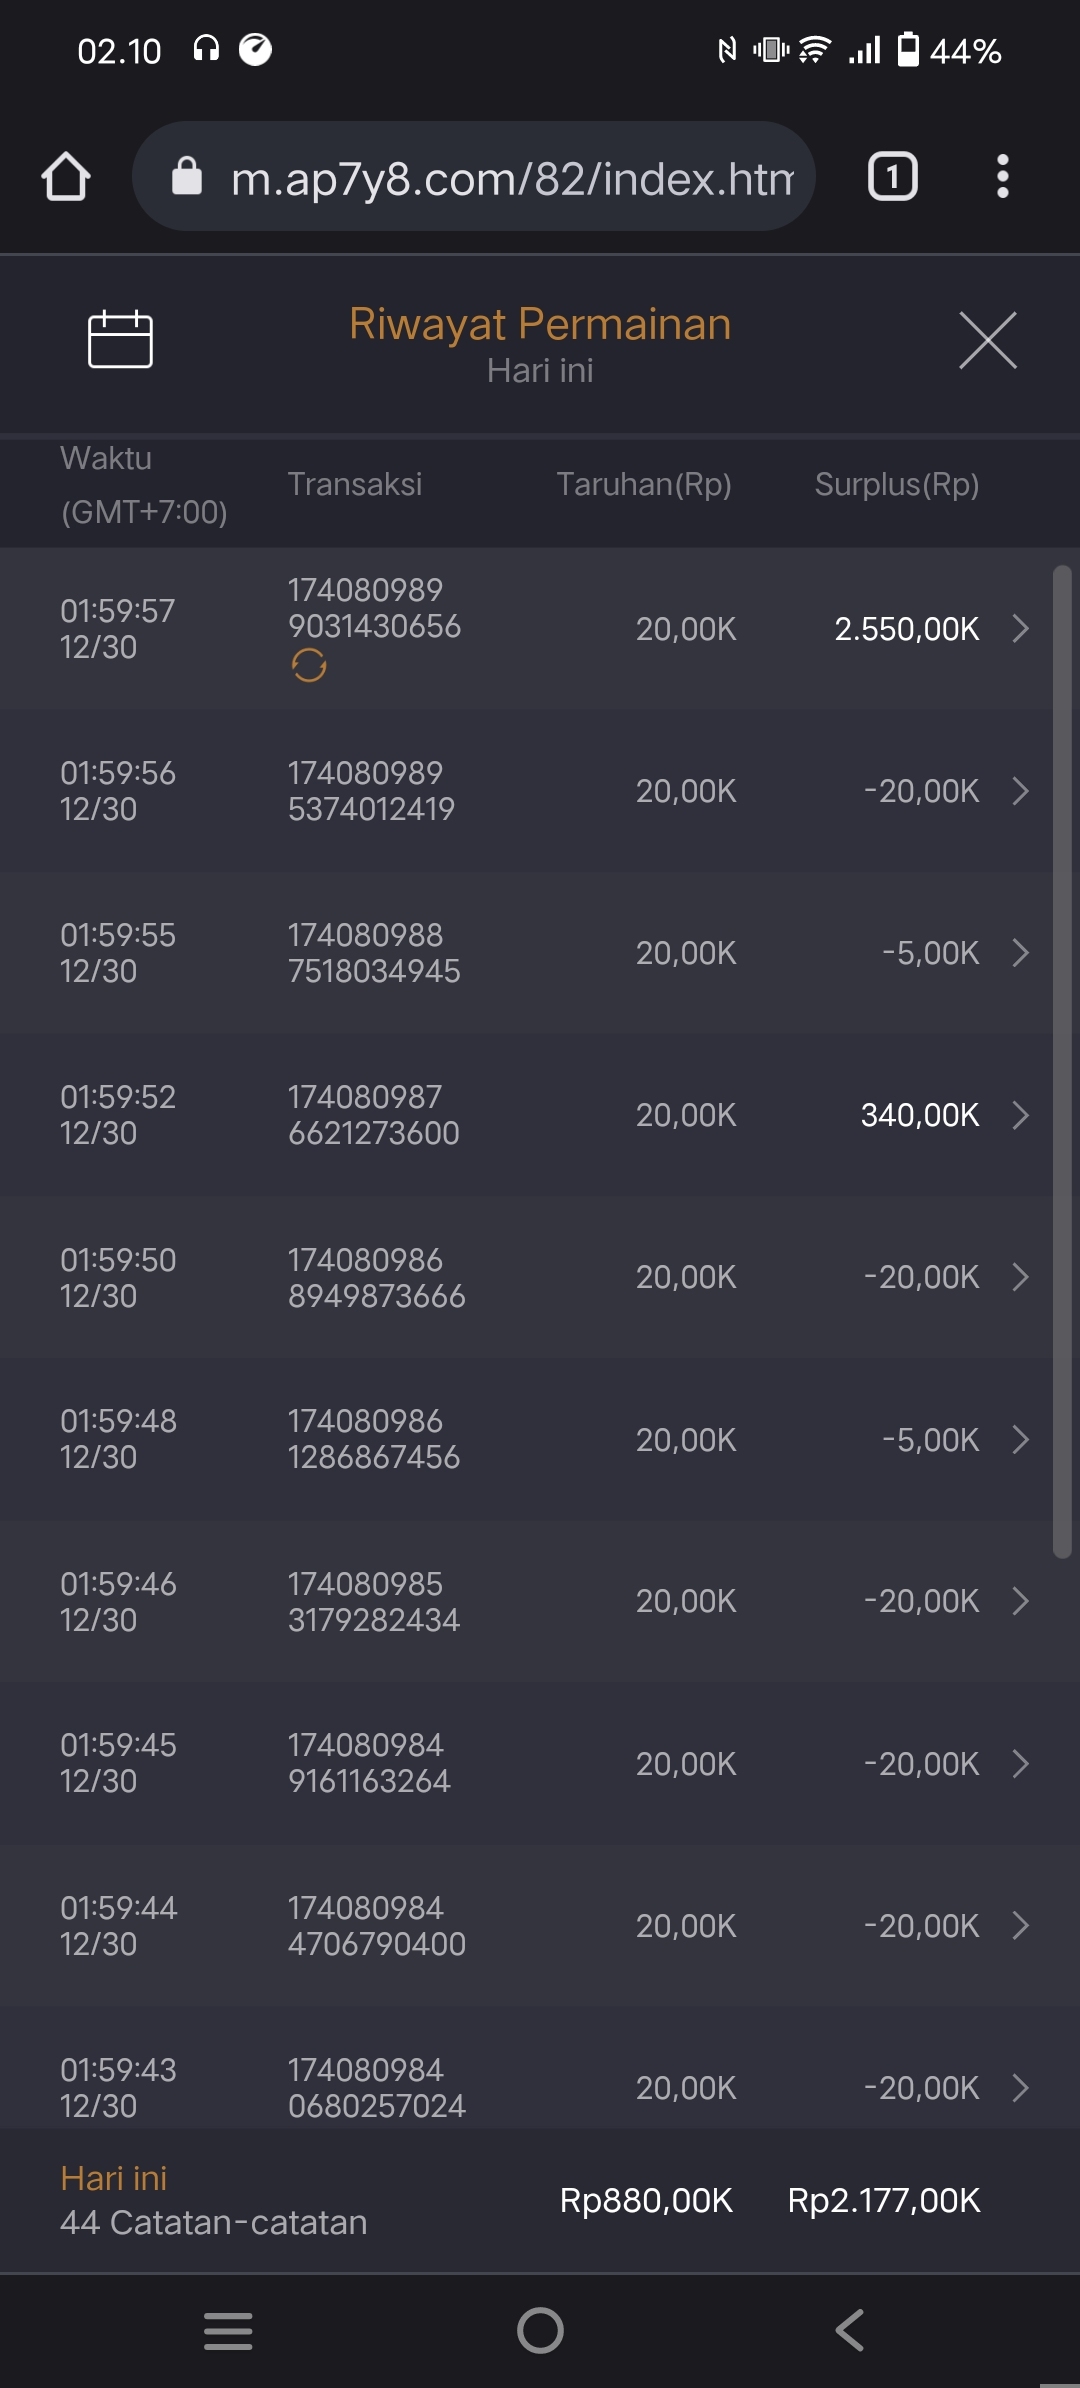Select the 01:59:56 transaction entry
The image size is (1080, 2388).
tap(372, 791)
